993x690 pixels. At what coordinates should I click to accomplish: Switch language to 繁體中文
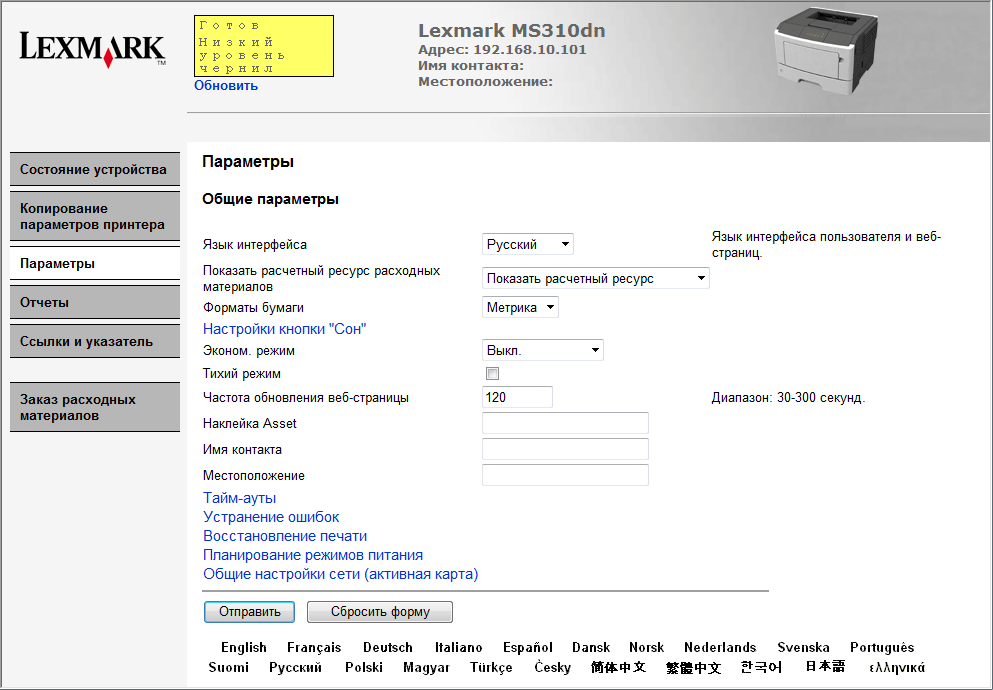[693, 667]
